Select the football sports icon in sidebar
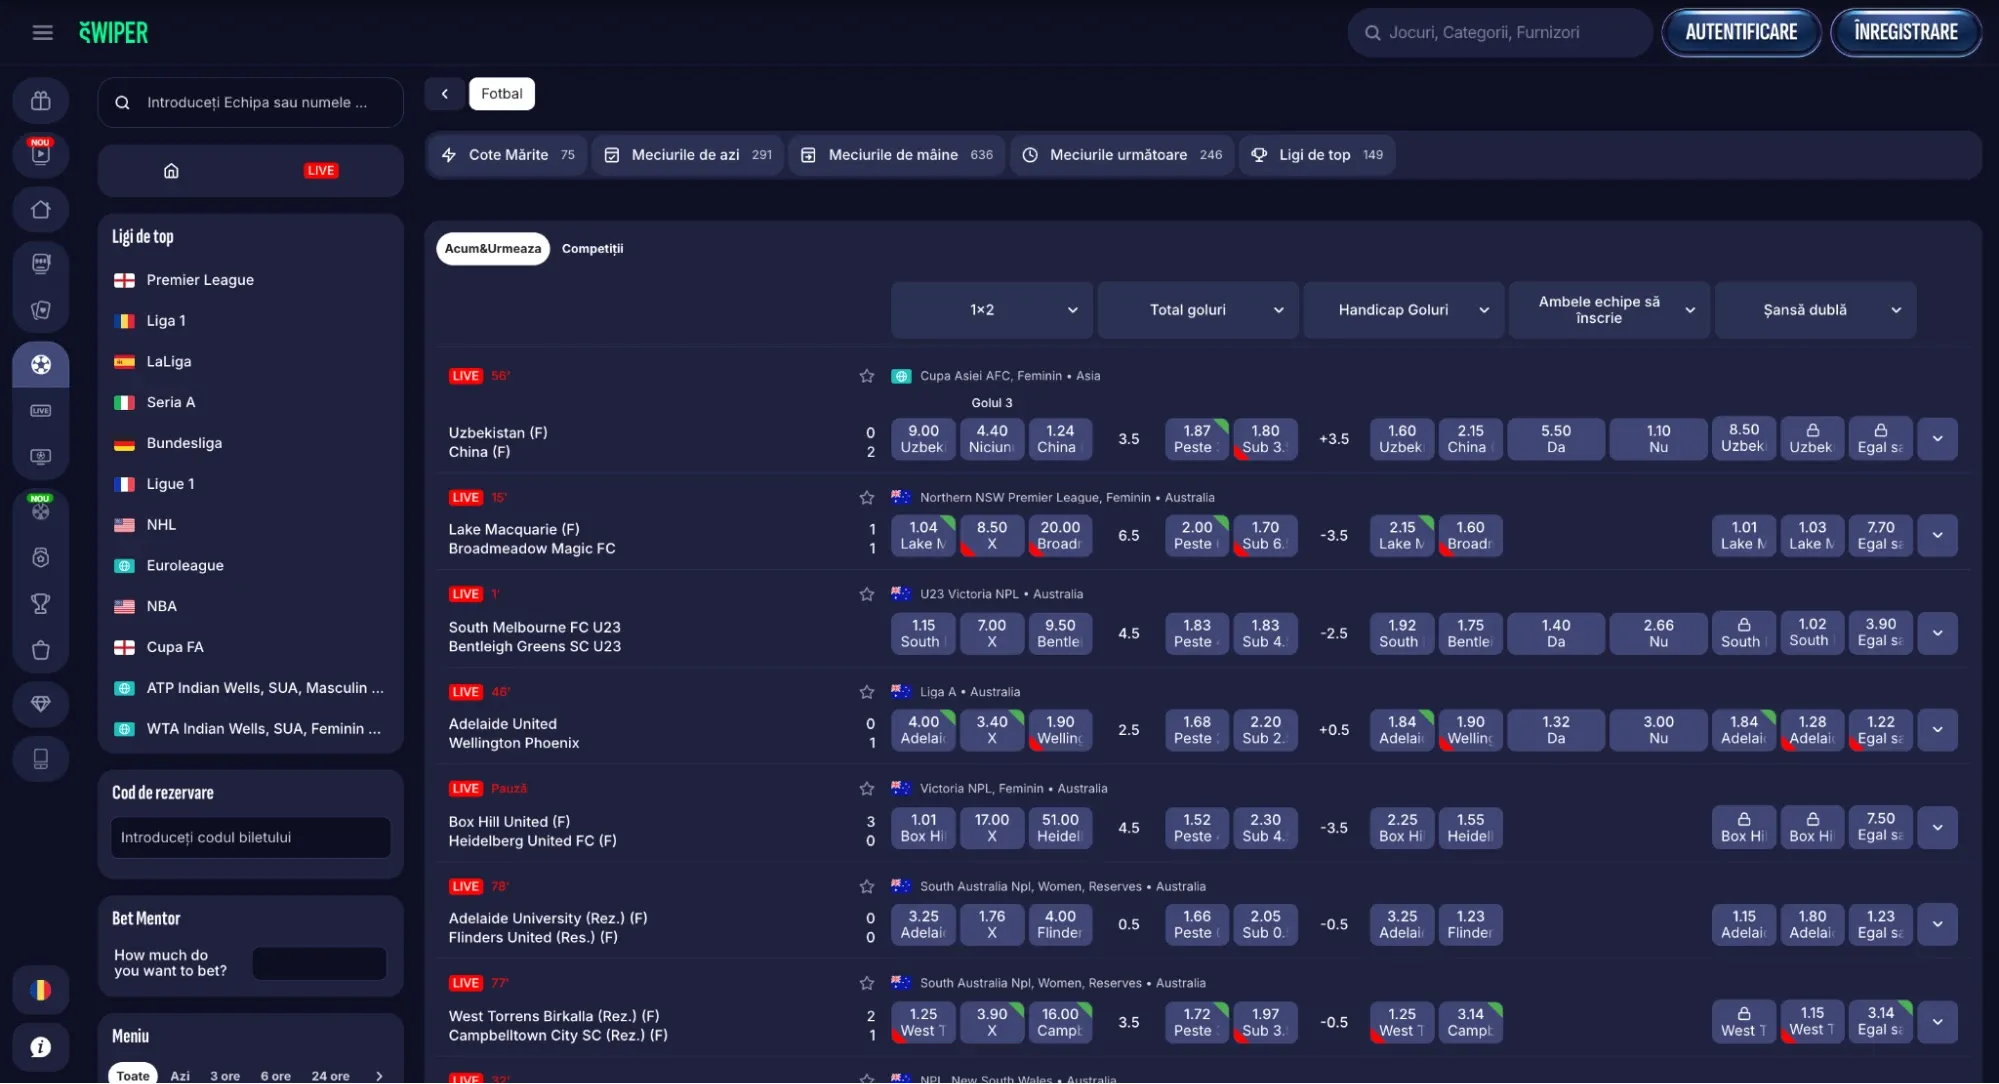This screenshot has height=1084, width=1999. tap(41, 365)
